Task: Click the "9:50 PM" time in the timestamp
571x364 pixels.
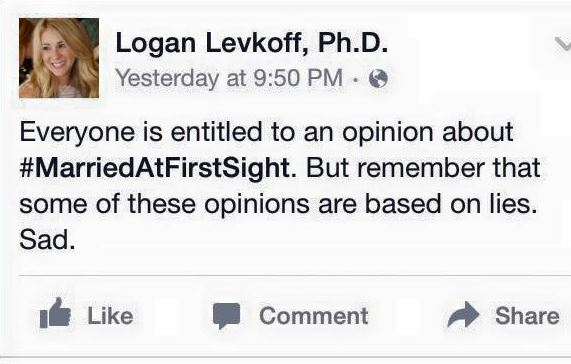Action: pos(298,78)
